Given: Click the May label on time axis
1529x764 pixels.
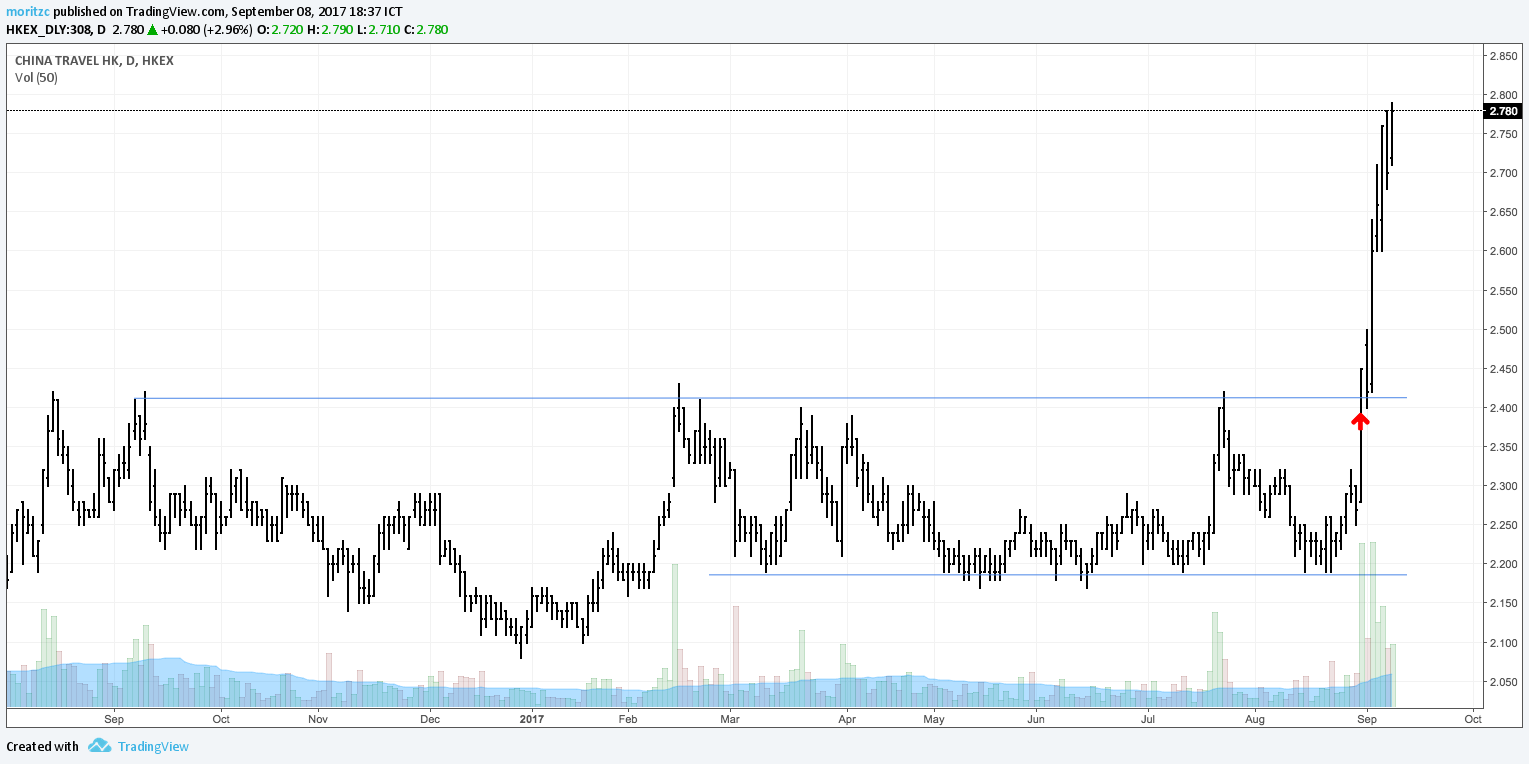Looking at the screenshot, I should tap(934, 718).
